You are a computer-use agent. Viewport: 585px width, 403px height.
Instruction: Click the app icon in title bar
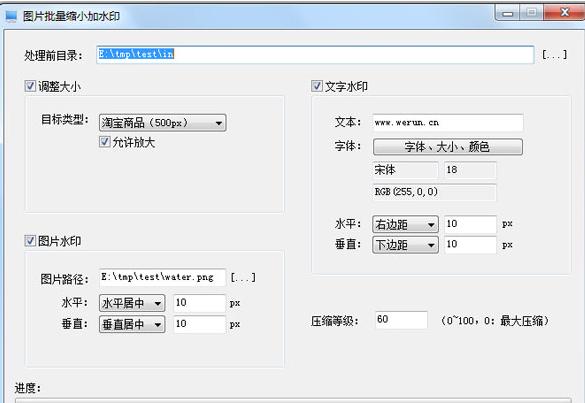point(11,16)
